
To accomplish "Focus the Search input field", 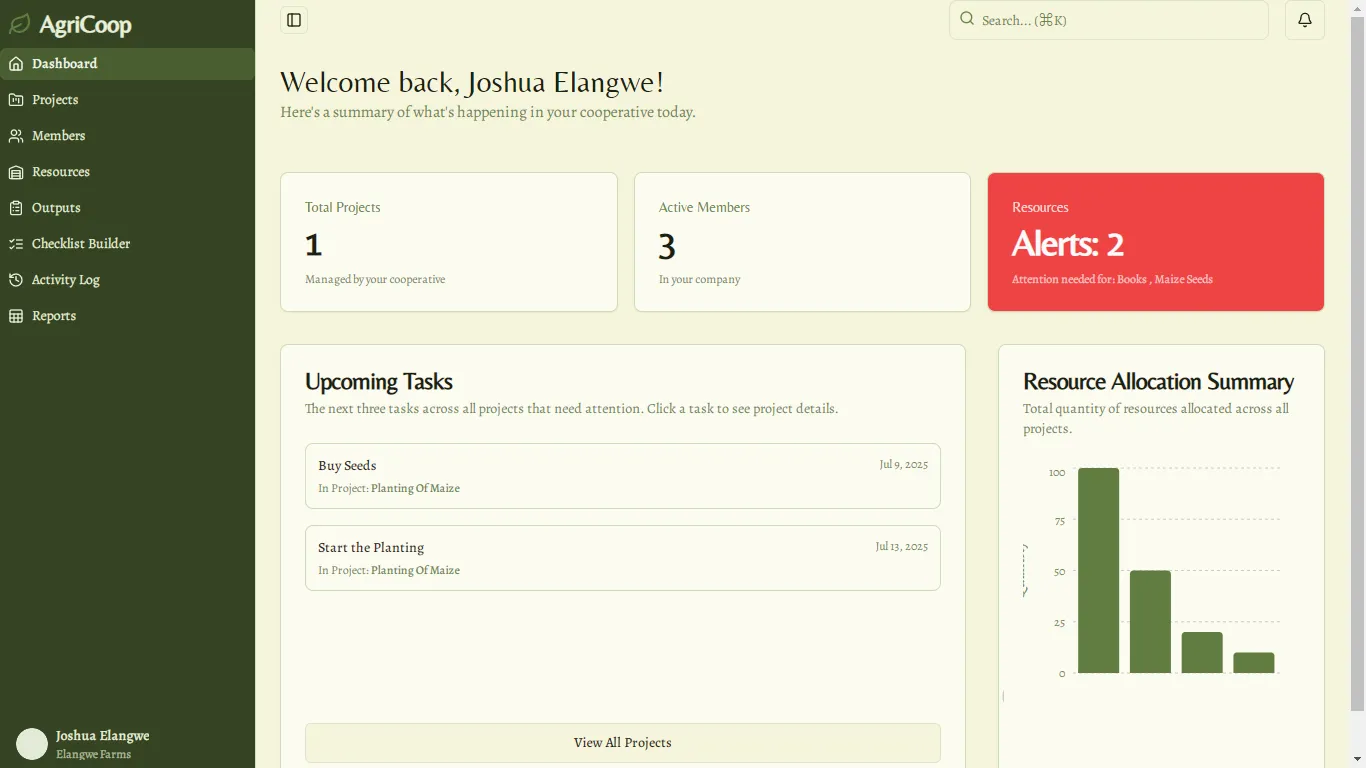I will coord(1109,20).
